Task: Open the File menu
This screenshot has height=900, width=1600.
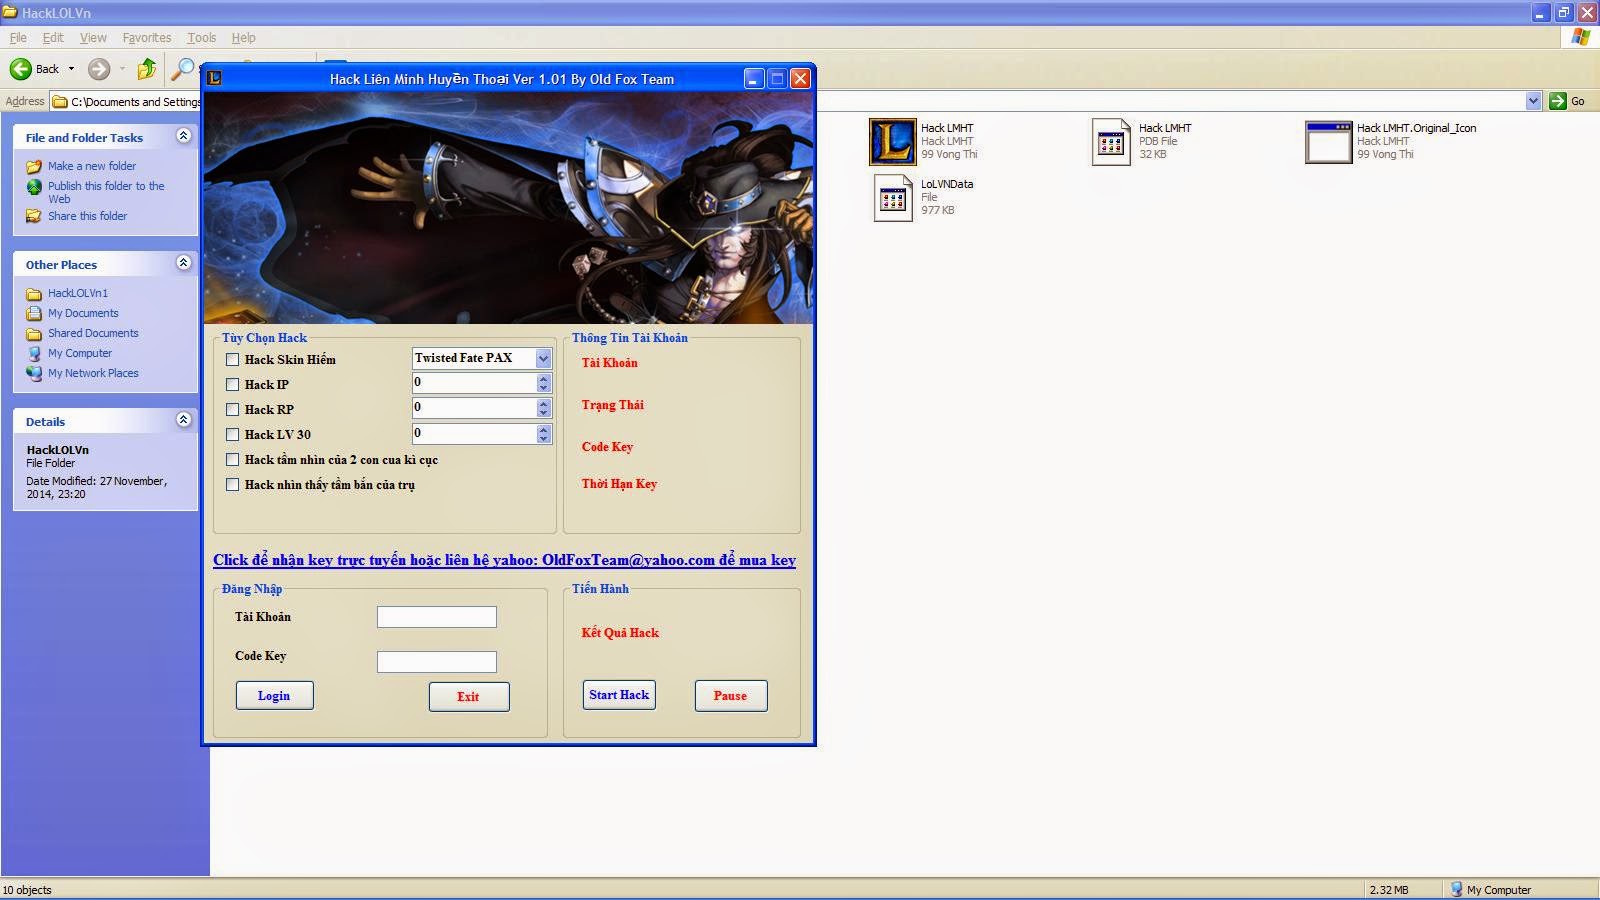Action: tap(18, 37)
